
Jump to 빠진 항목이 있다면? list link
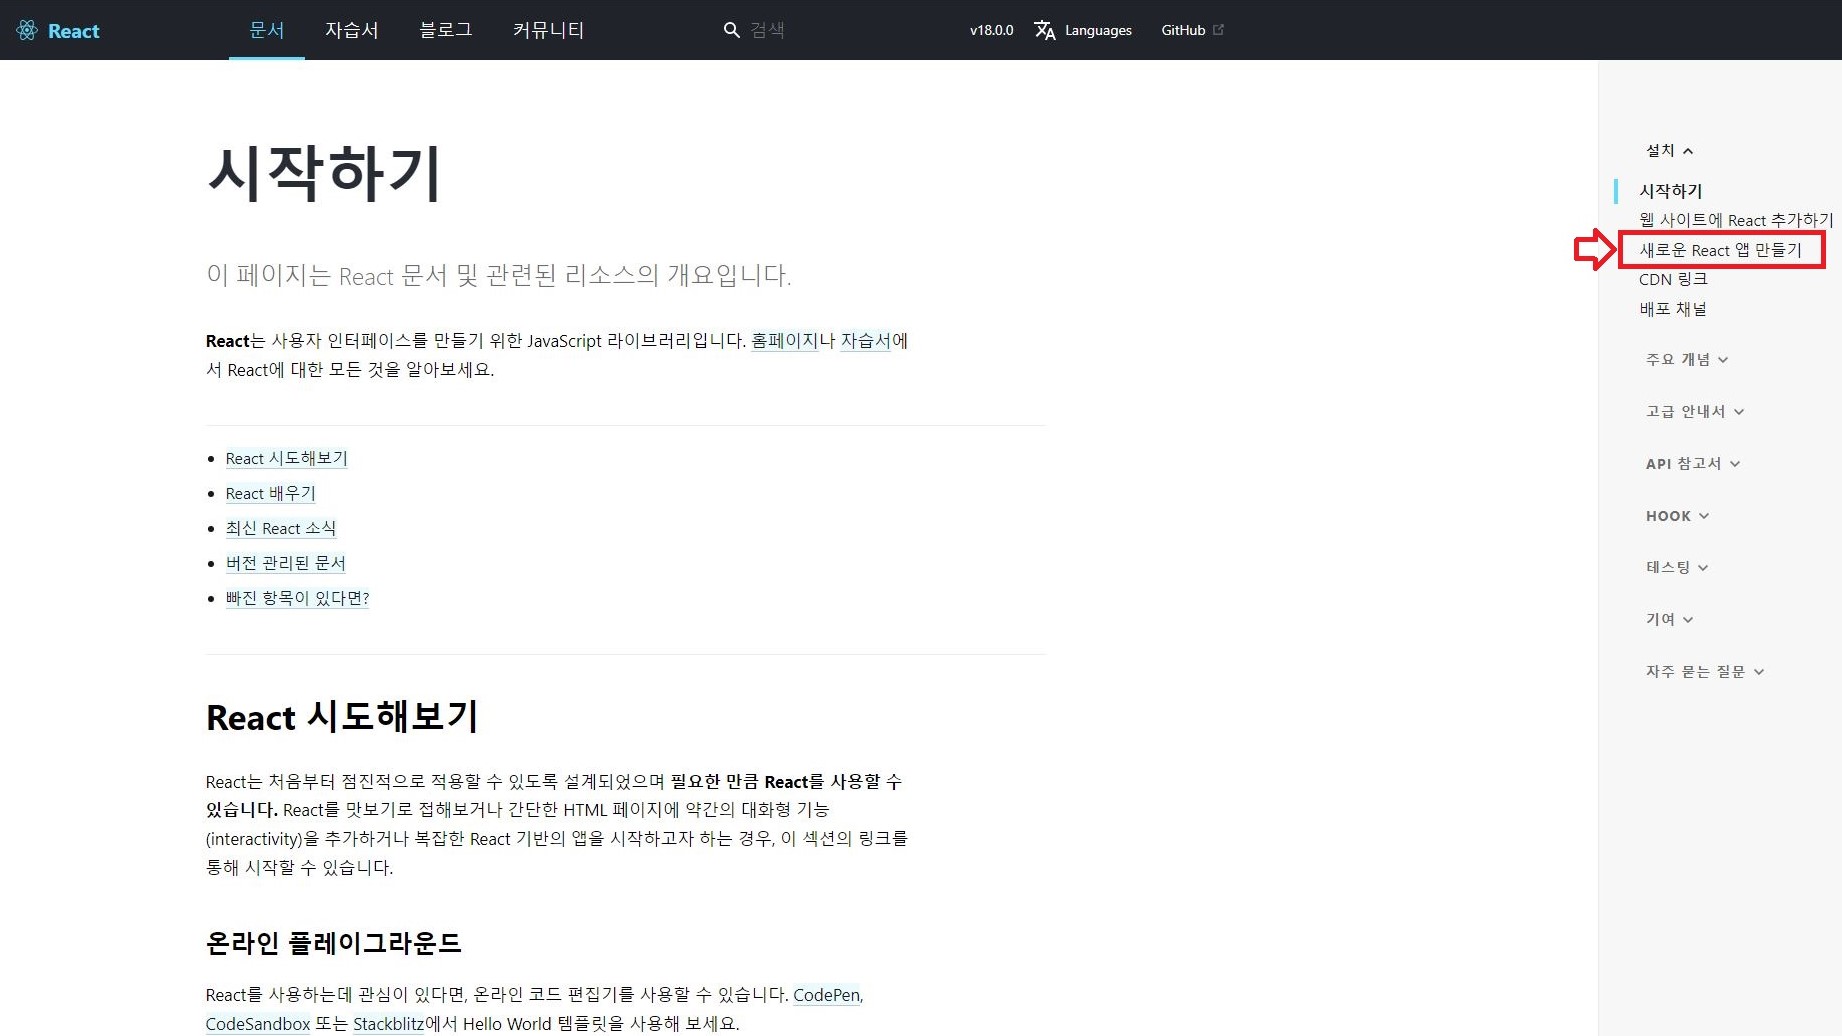[297, 598]
